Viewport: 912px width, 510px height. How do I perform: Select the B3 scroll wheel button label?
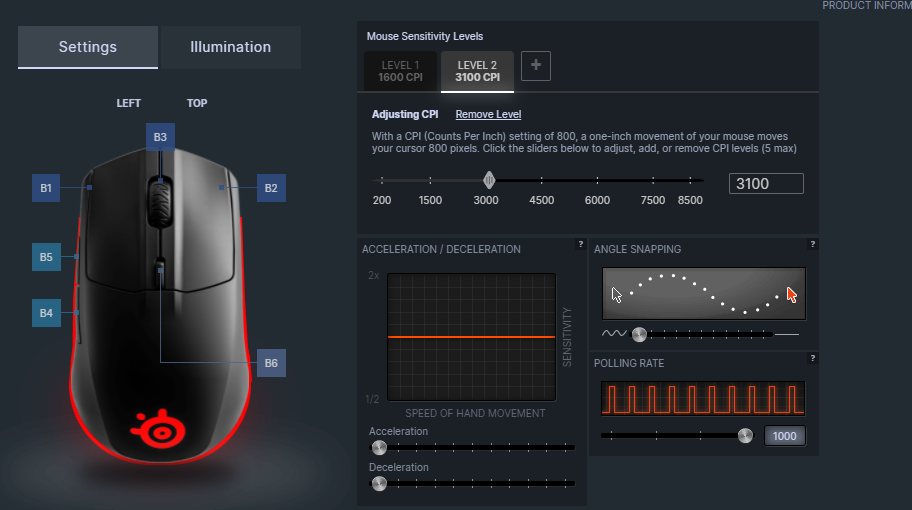(x=160, y=137)
